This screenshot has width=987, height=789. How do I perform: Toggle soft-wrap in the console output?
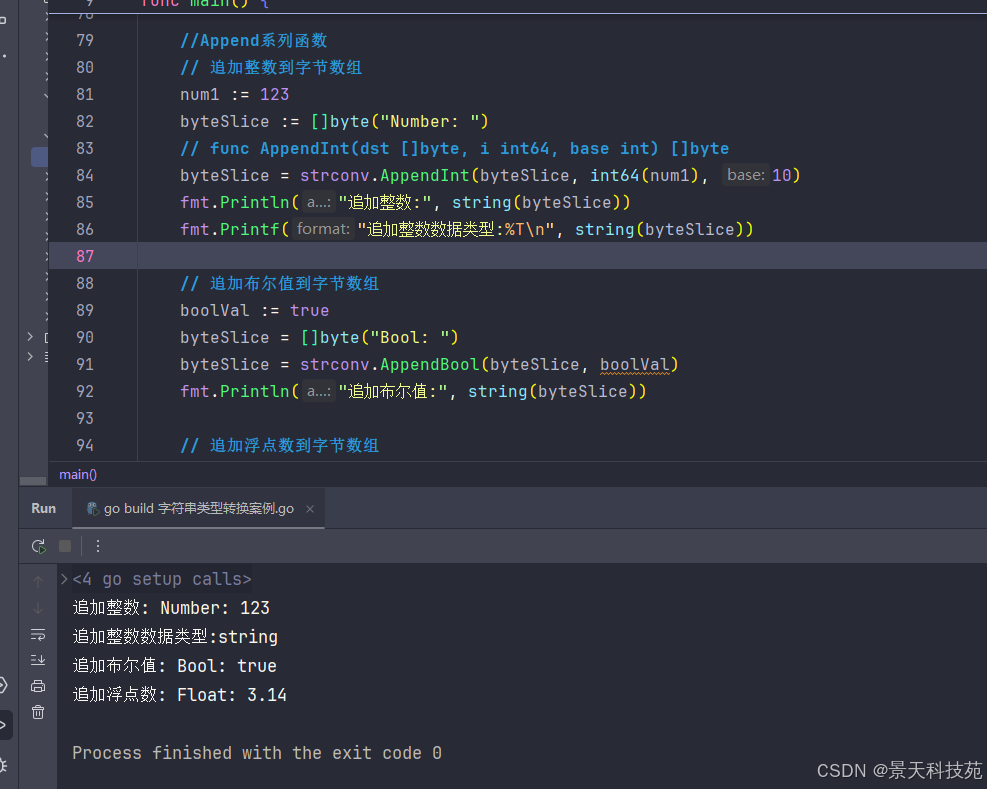tap(38, 634)
